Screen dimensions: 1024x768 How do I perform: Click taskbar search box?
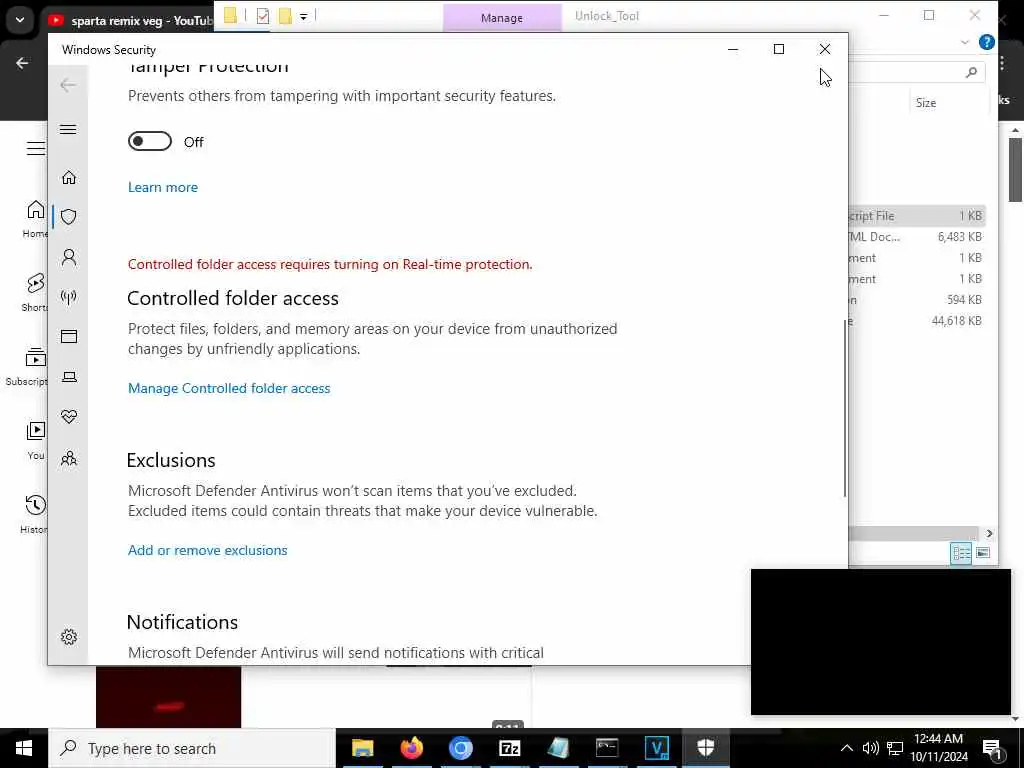pyautogui.click(x=192, y=748)
